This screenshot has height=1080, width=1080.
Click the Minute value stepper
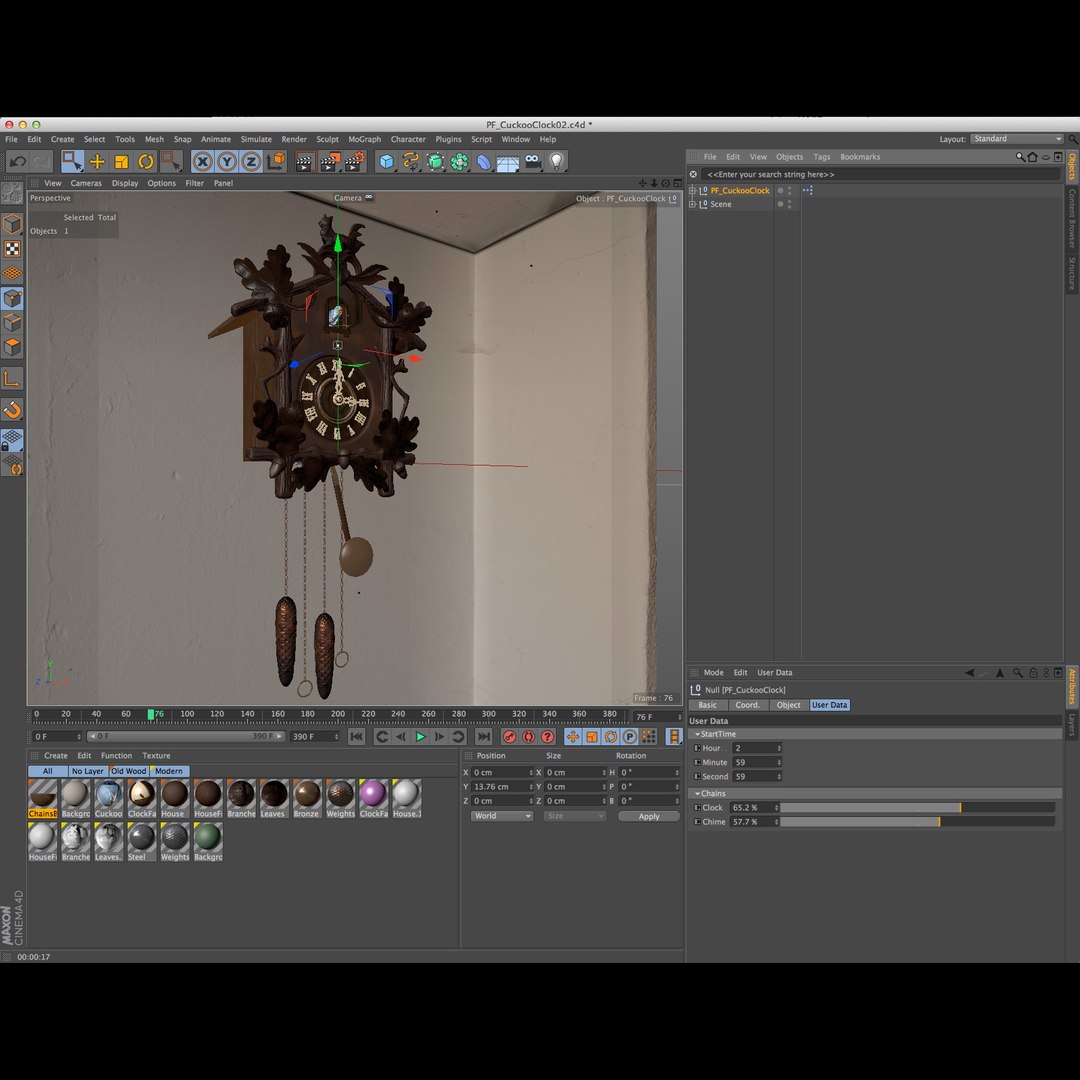[x=779, y=762]
